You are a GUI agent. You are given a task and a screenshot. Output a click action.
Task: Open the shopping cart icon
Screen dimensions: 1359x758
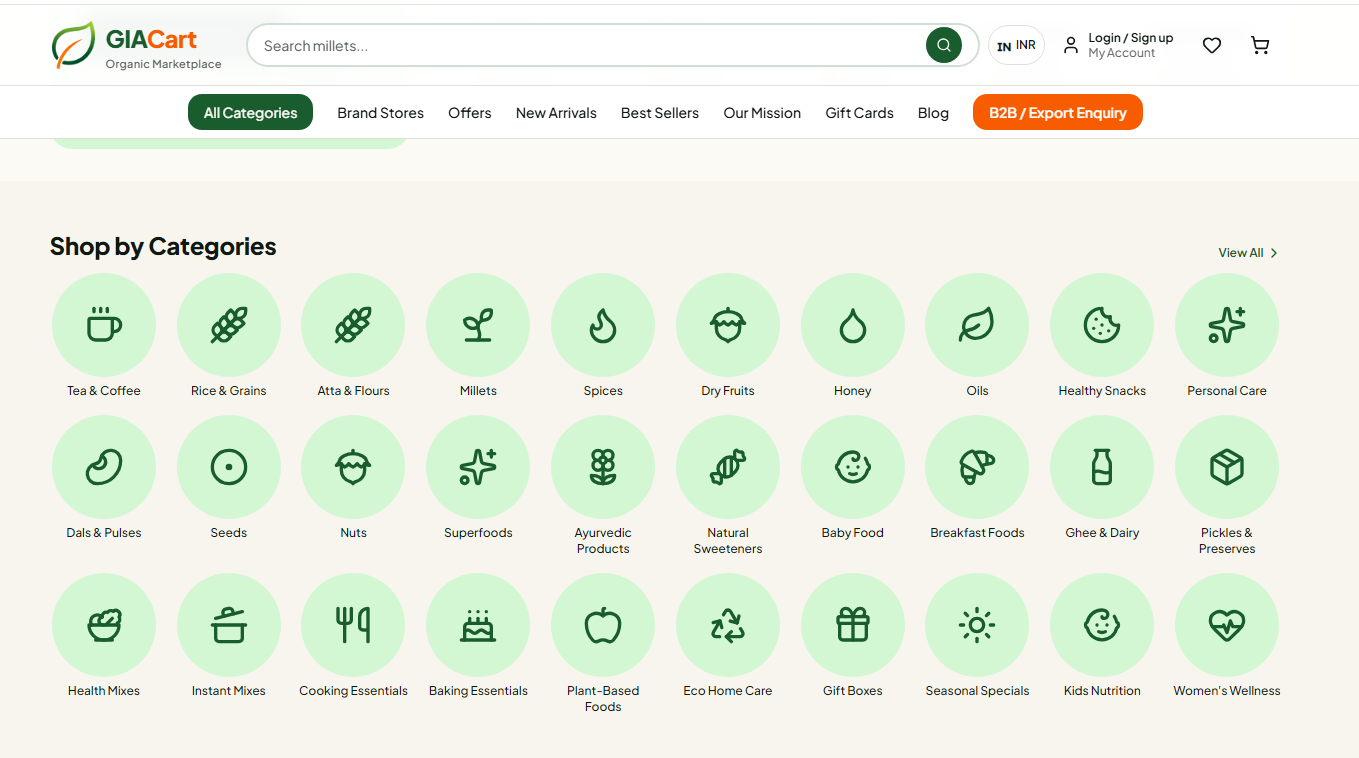tap(1260, 45)
